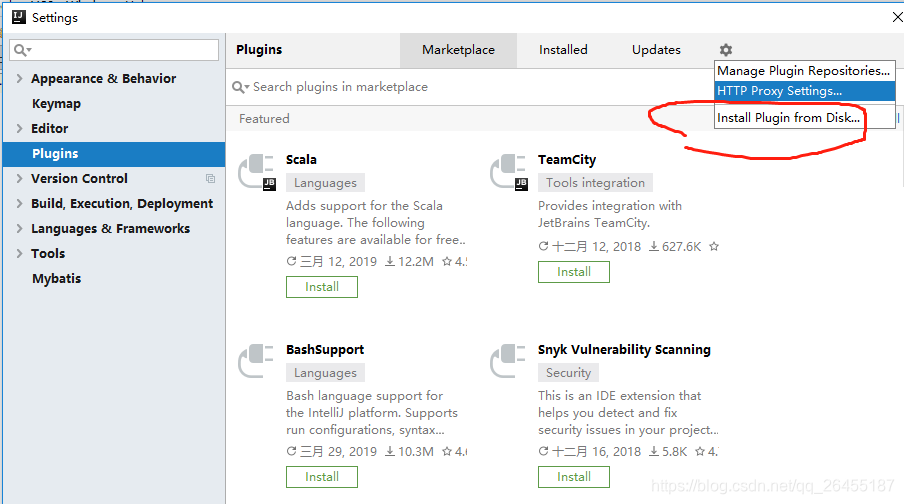Click the IntelliJ logo in the title bar

point(18,17)
